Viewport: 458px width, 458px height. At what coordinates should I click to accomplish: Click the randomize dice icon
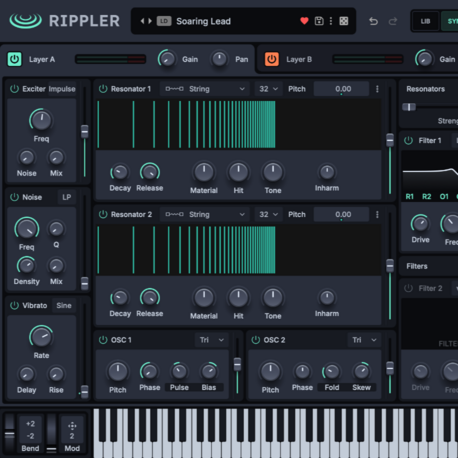[344, 21]
